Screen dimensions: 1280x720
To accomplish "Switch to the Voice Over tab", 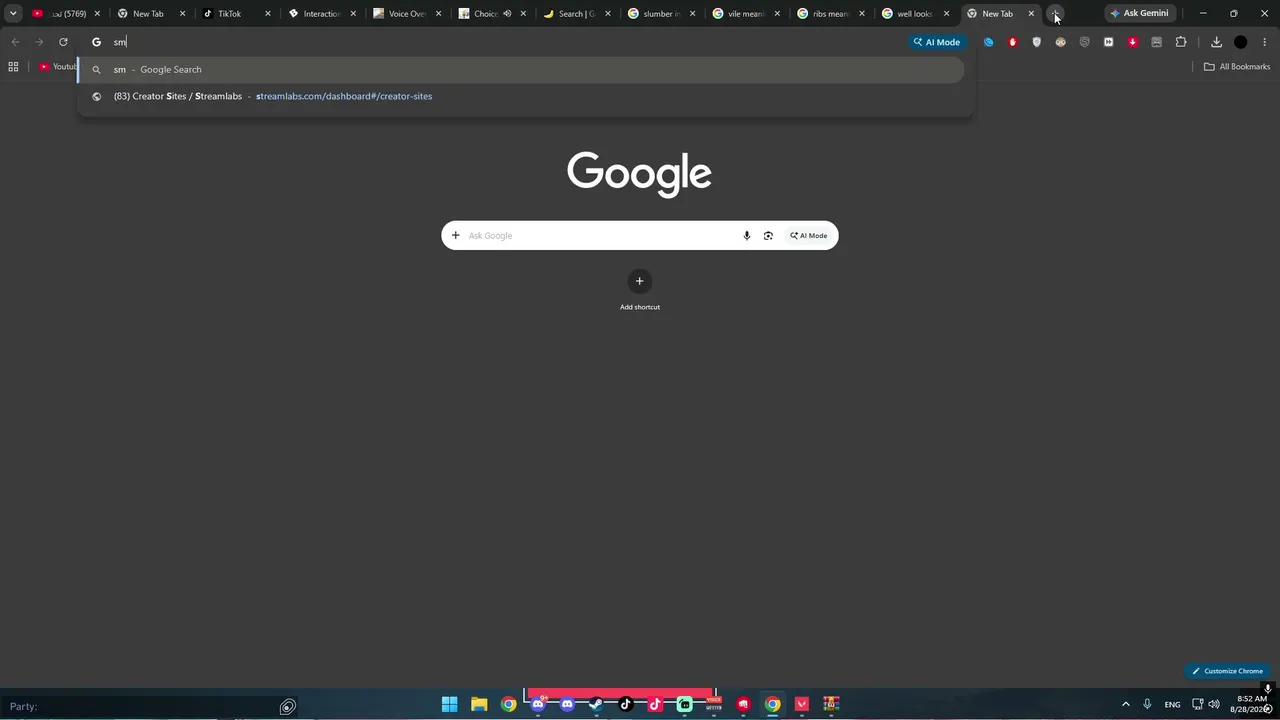I will click(x=406, y=13).
